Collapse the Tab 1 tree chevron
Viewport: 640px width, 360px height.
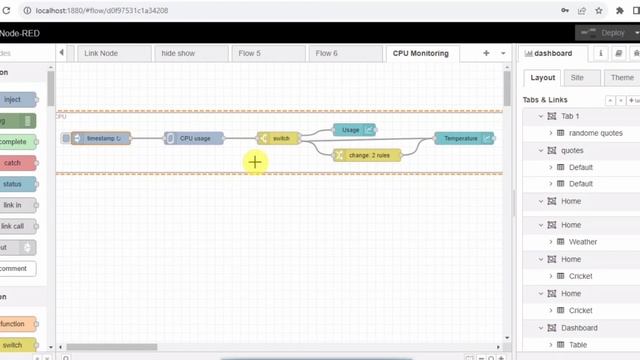[540, 116]
